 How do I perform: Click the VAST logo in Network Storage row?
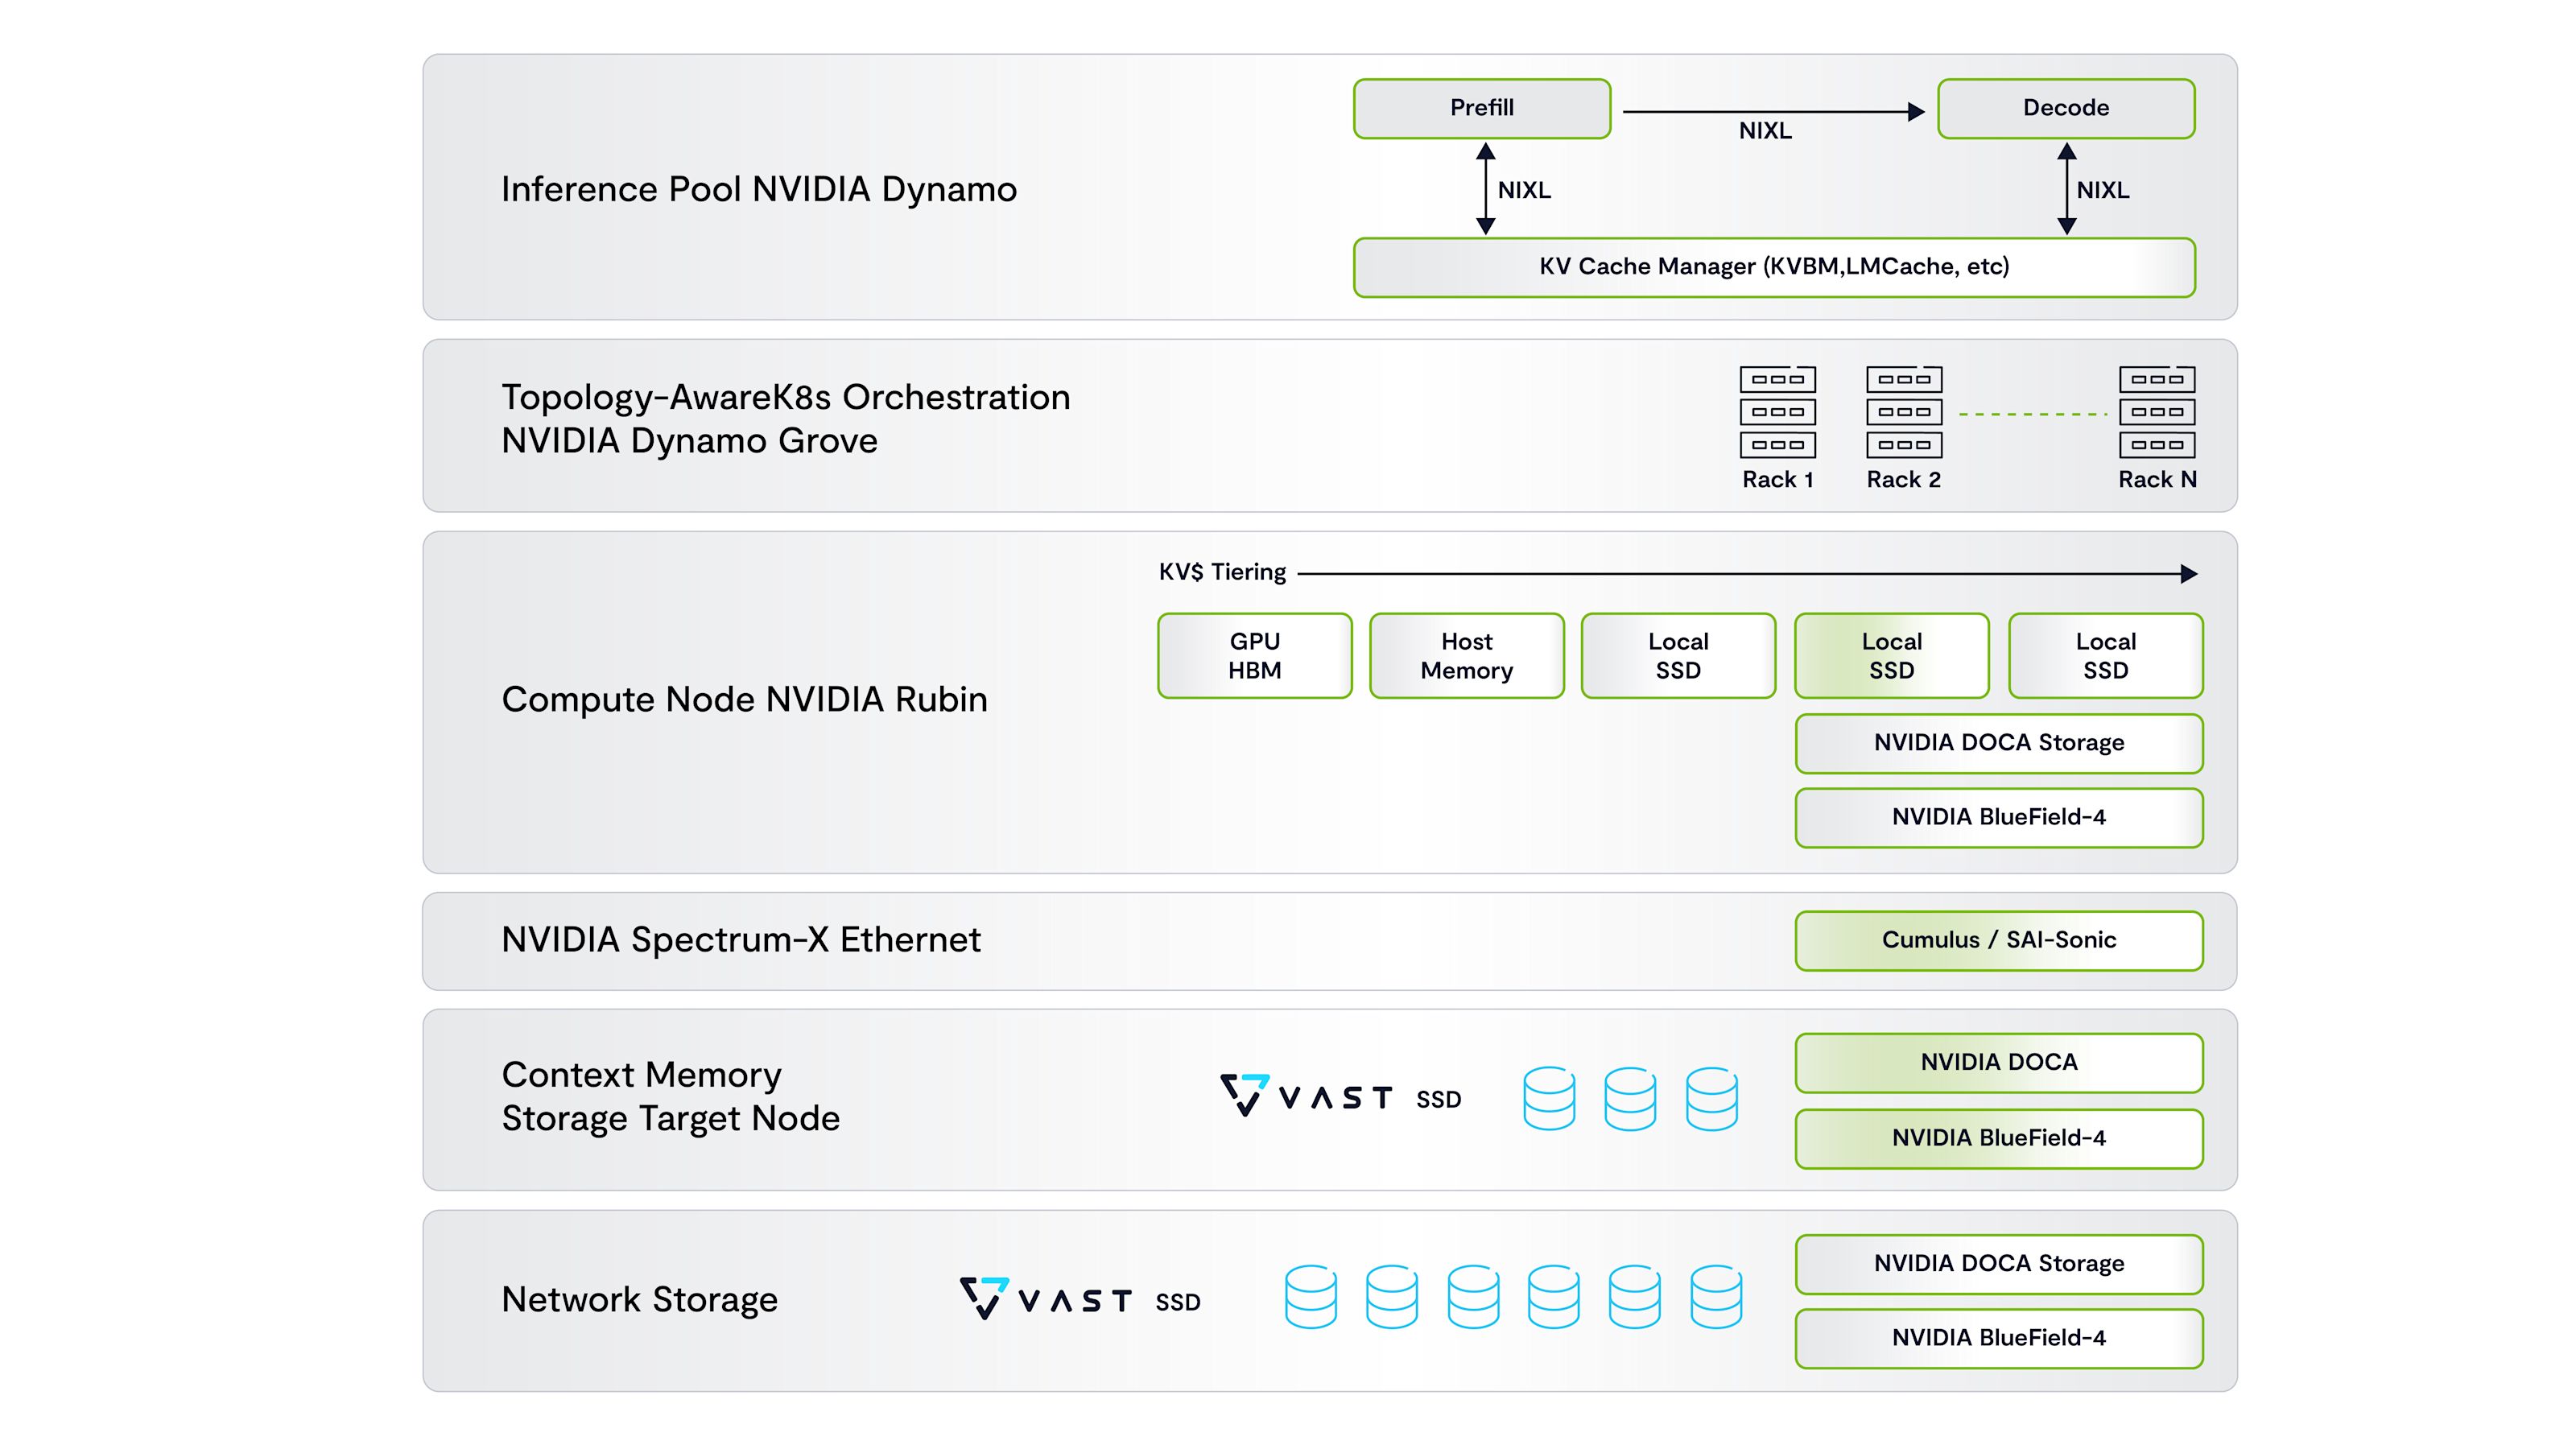1046,1298
